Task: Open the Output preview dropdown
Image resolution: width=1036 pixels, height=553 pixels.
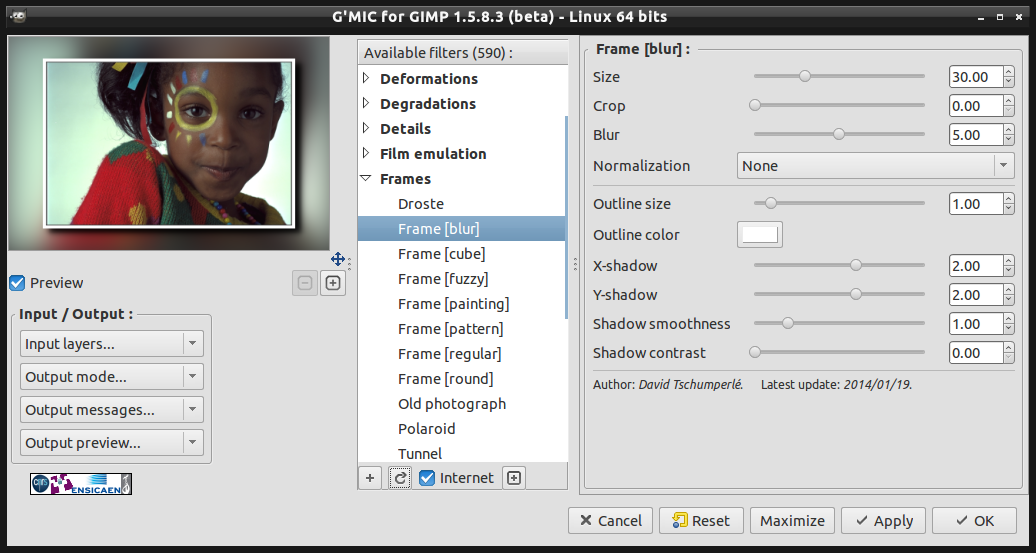Action: coord(112,443)
